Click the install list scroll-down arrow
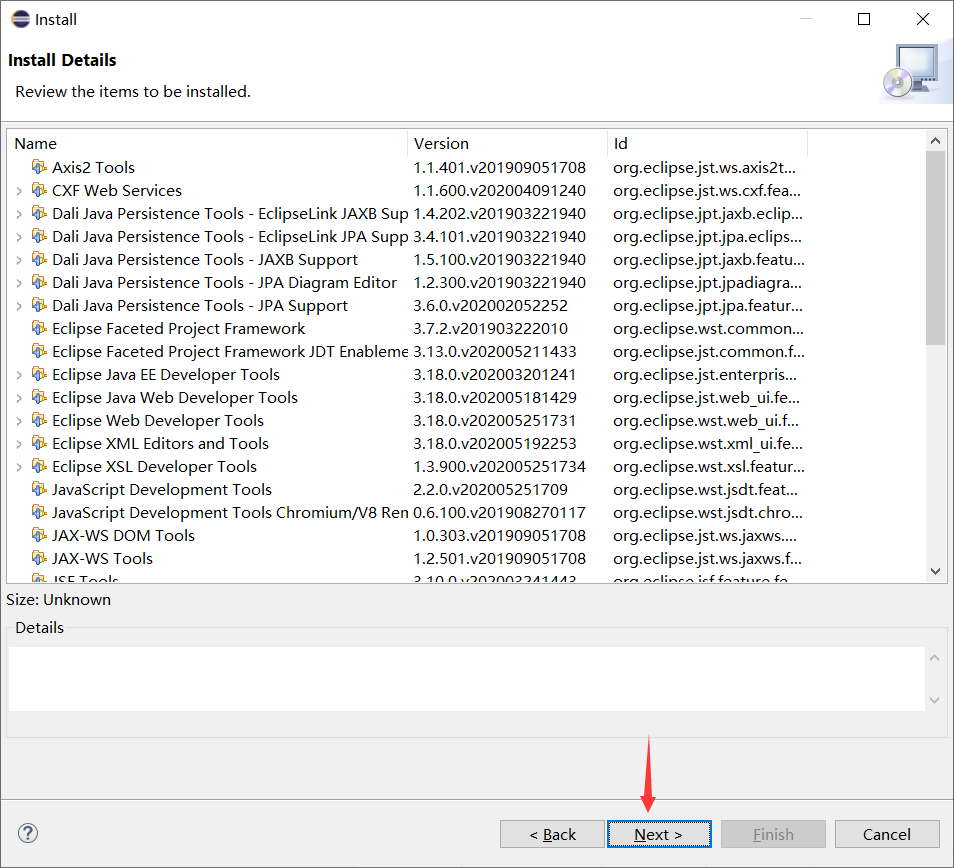This screenshot has height=868, width=954. tap(936, 571)
